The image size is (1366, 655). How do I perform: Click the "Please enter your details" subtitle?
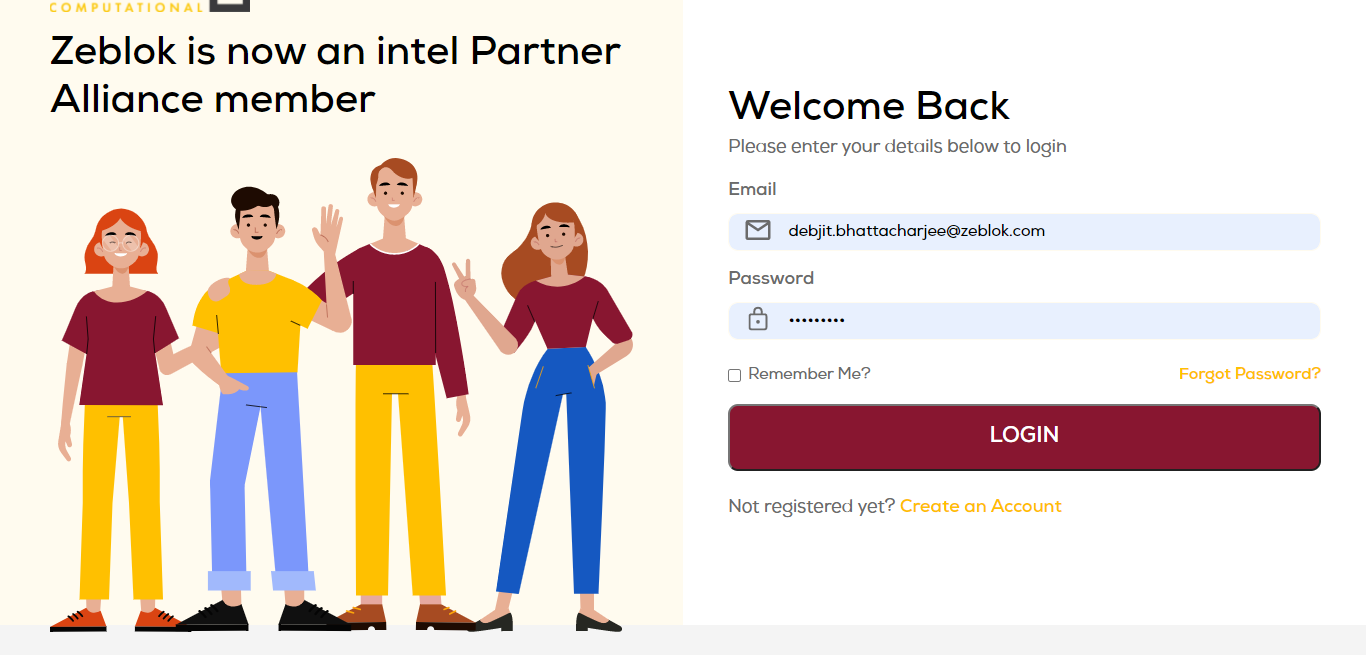coord(897,147)
